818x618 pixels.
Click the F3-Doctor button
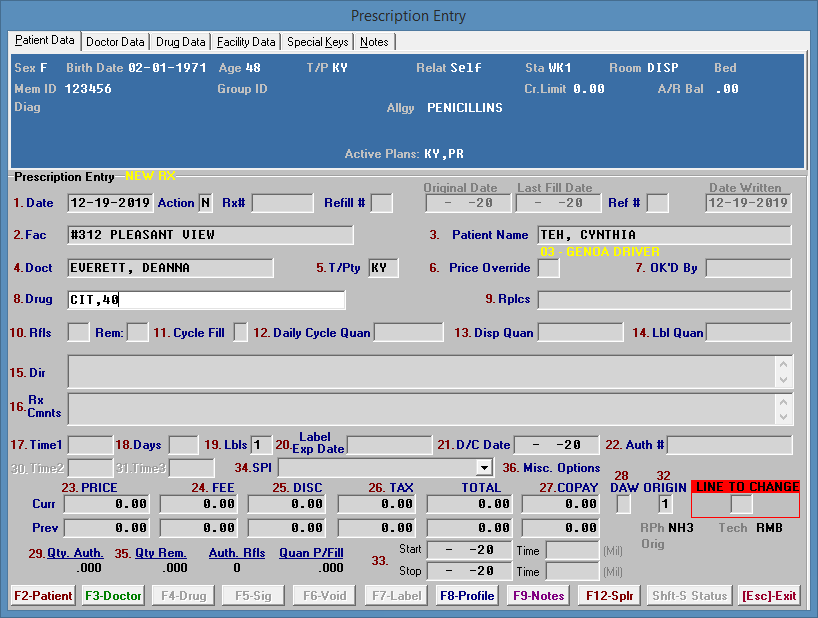click(x=113, y=596)
